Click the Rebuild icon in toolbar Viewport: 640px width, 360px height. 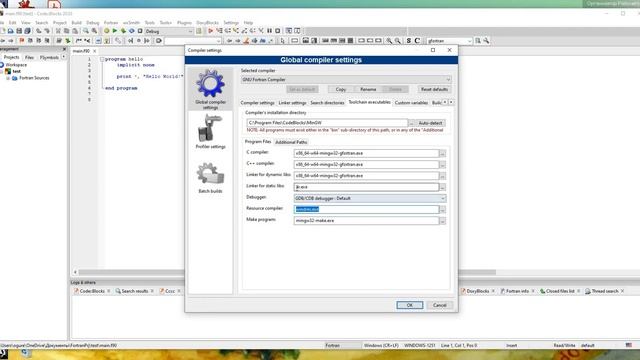(x=132, y=31)
